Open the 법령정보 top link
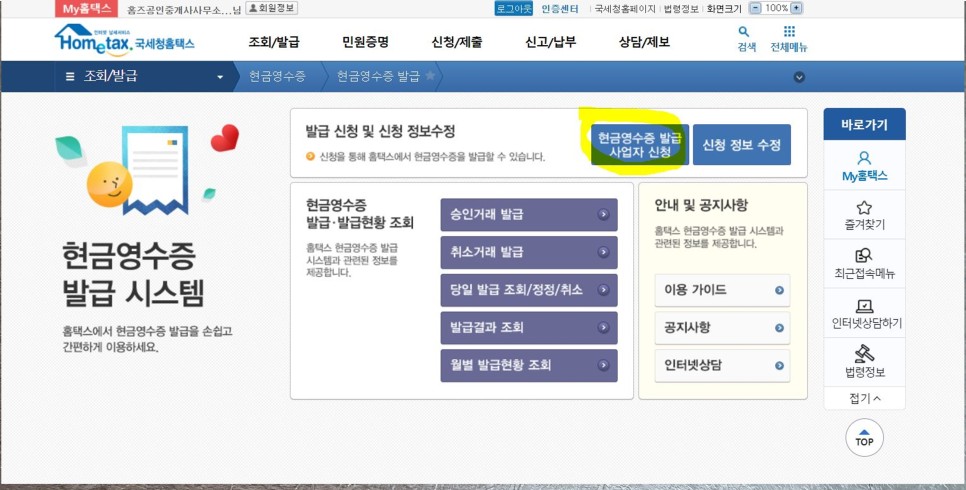 pos(681,9)
